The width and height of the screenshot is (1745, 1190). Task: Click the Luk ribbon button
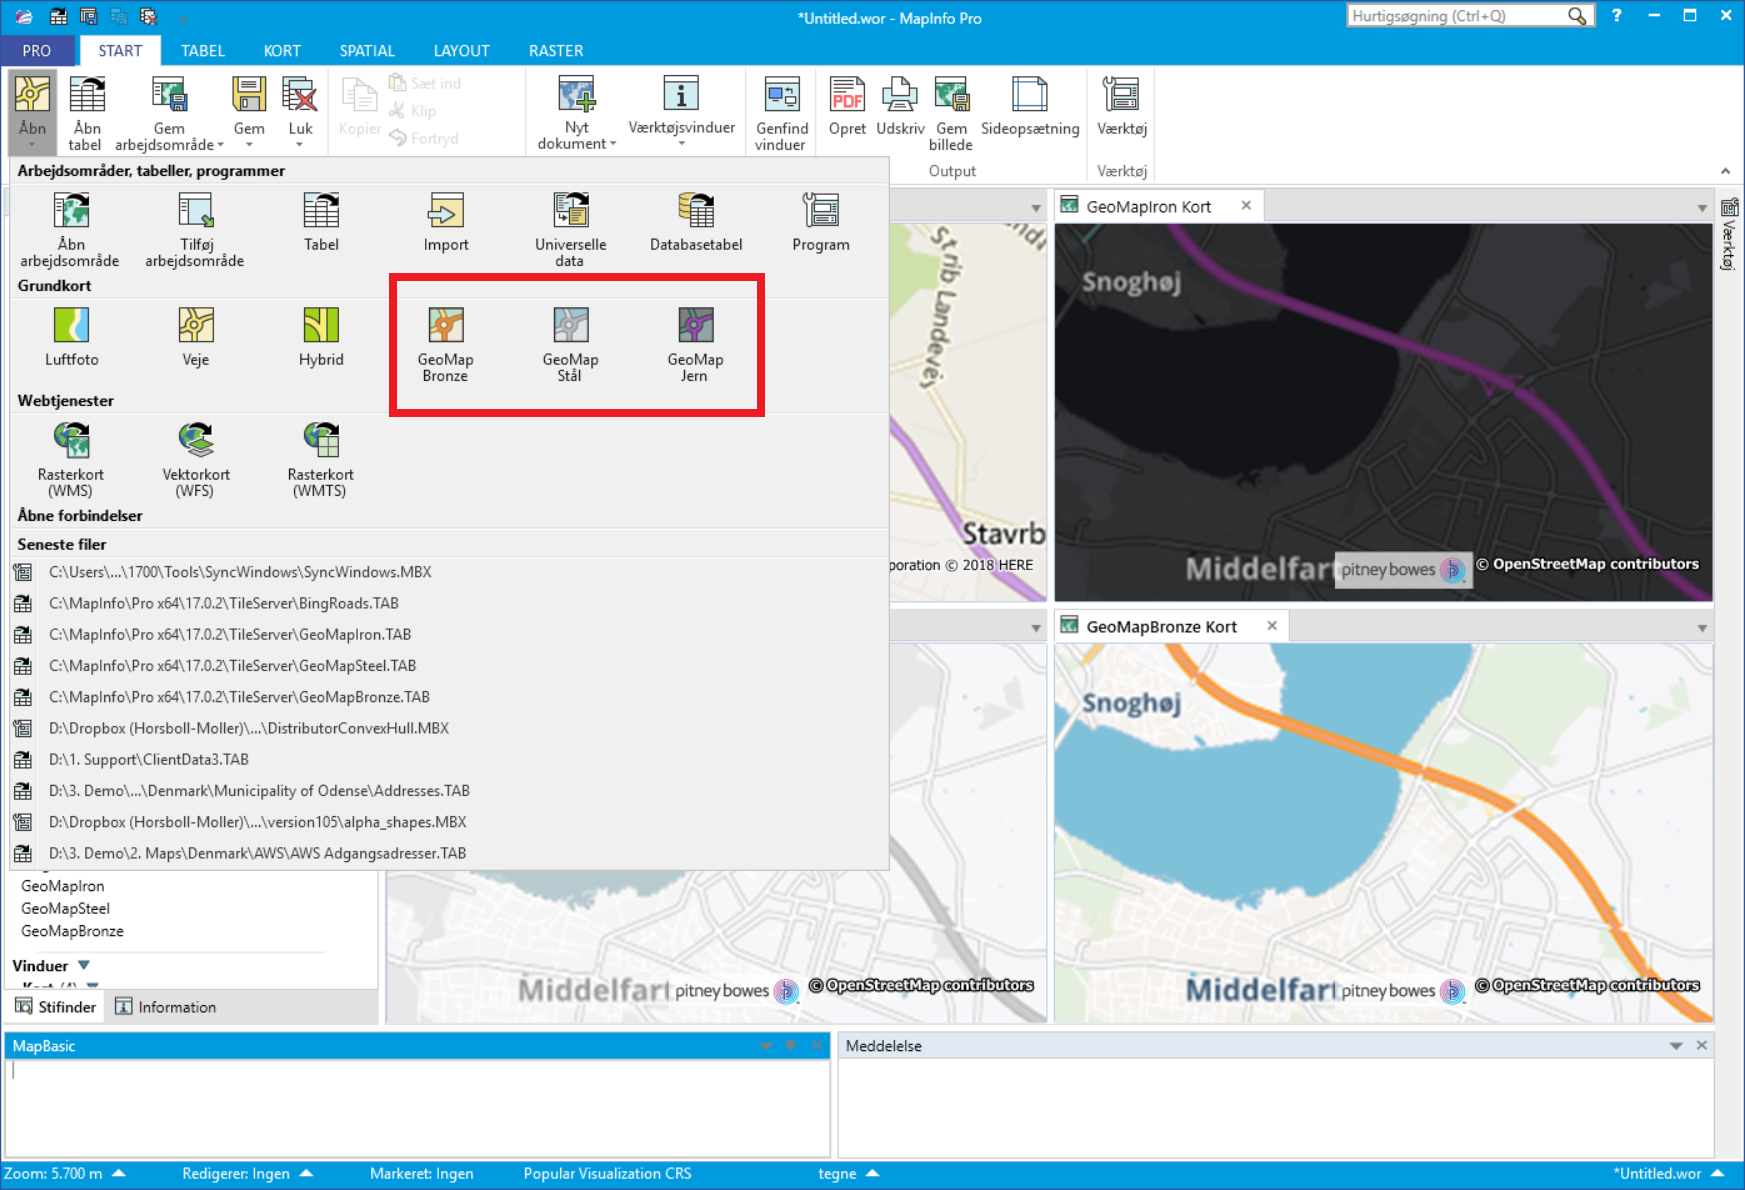click(300, 112)
